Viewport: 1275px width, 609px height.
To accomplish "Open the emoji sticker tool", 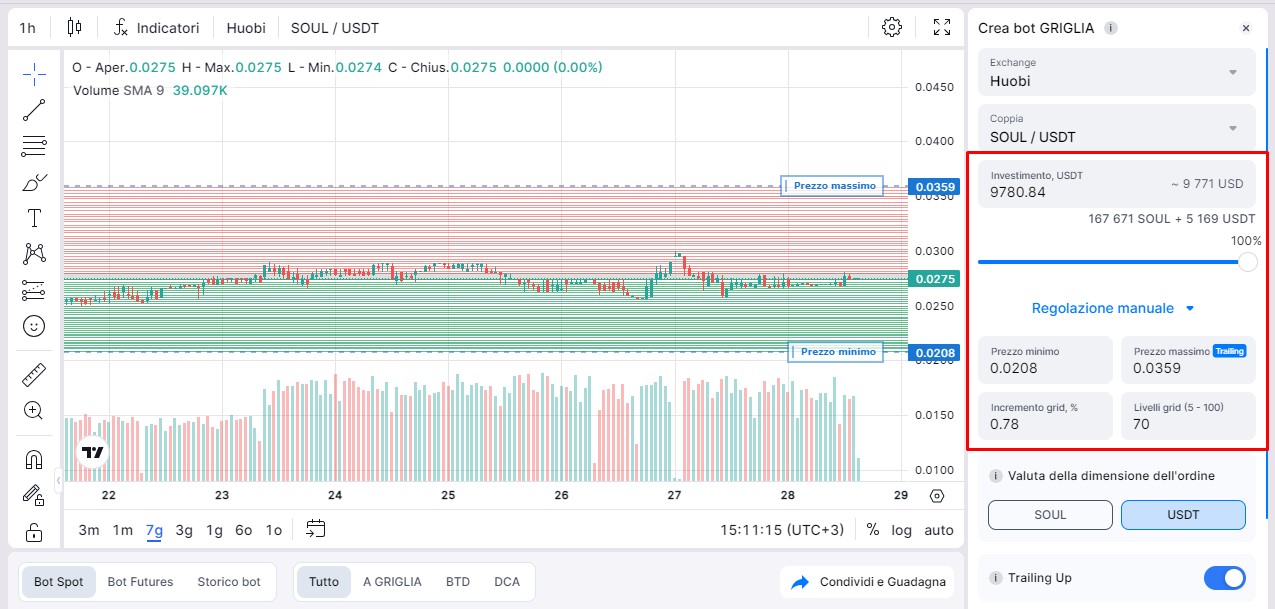I will click(x=34, y=326).
